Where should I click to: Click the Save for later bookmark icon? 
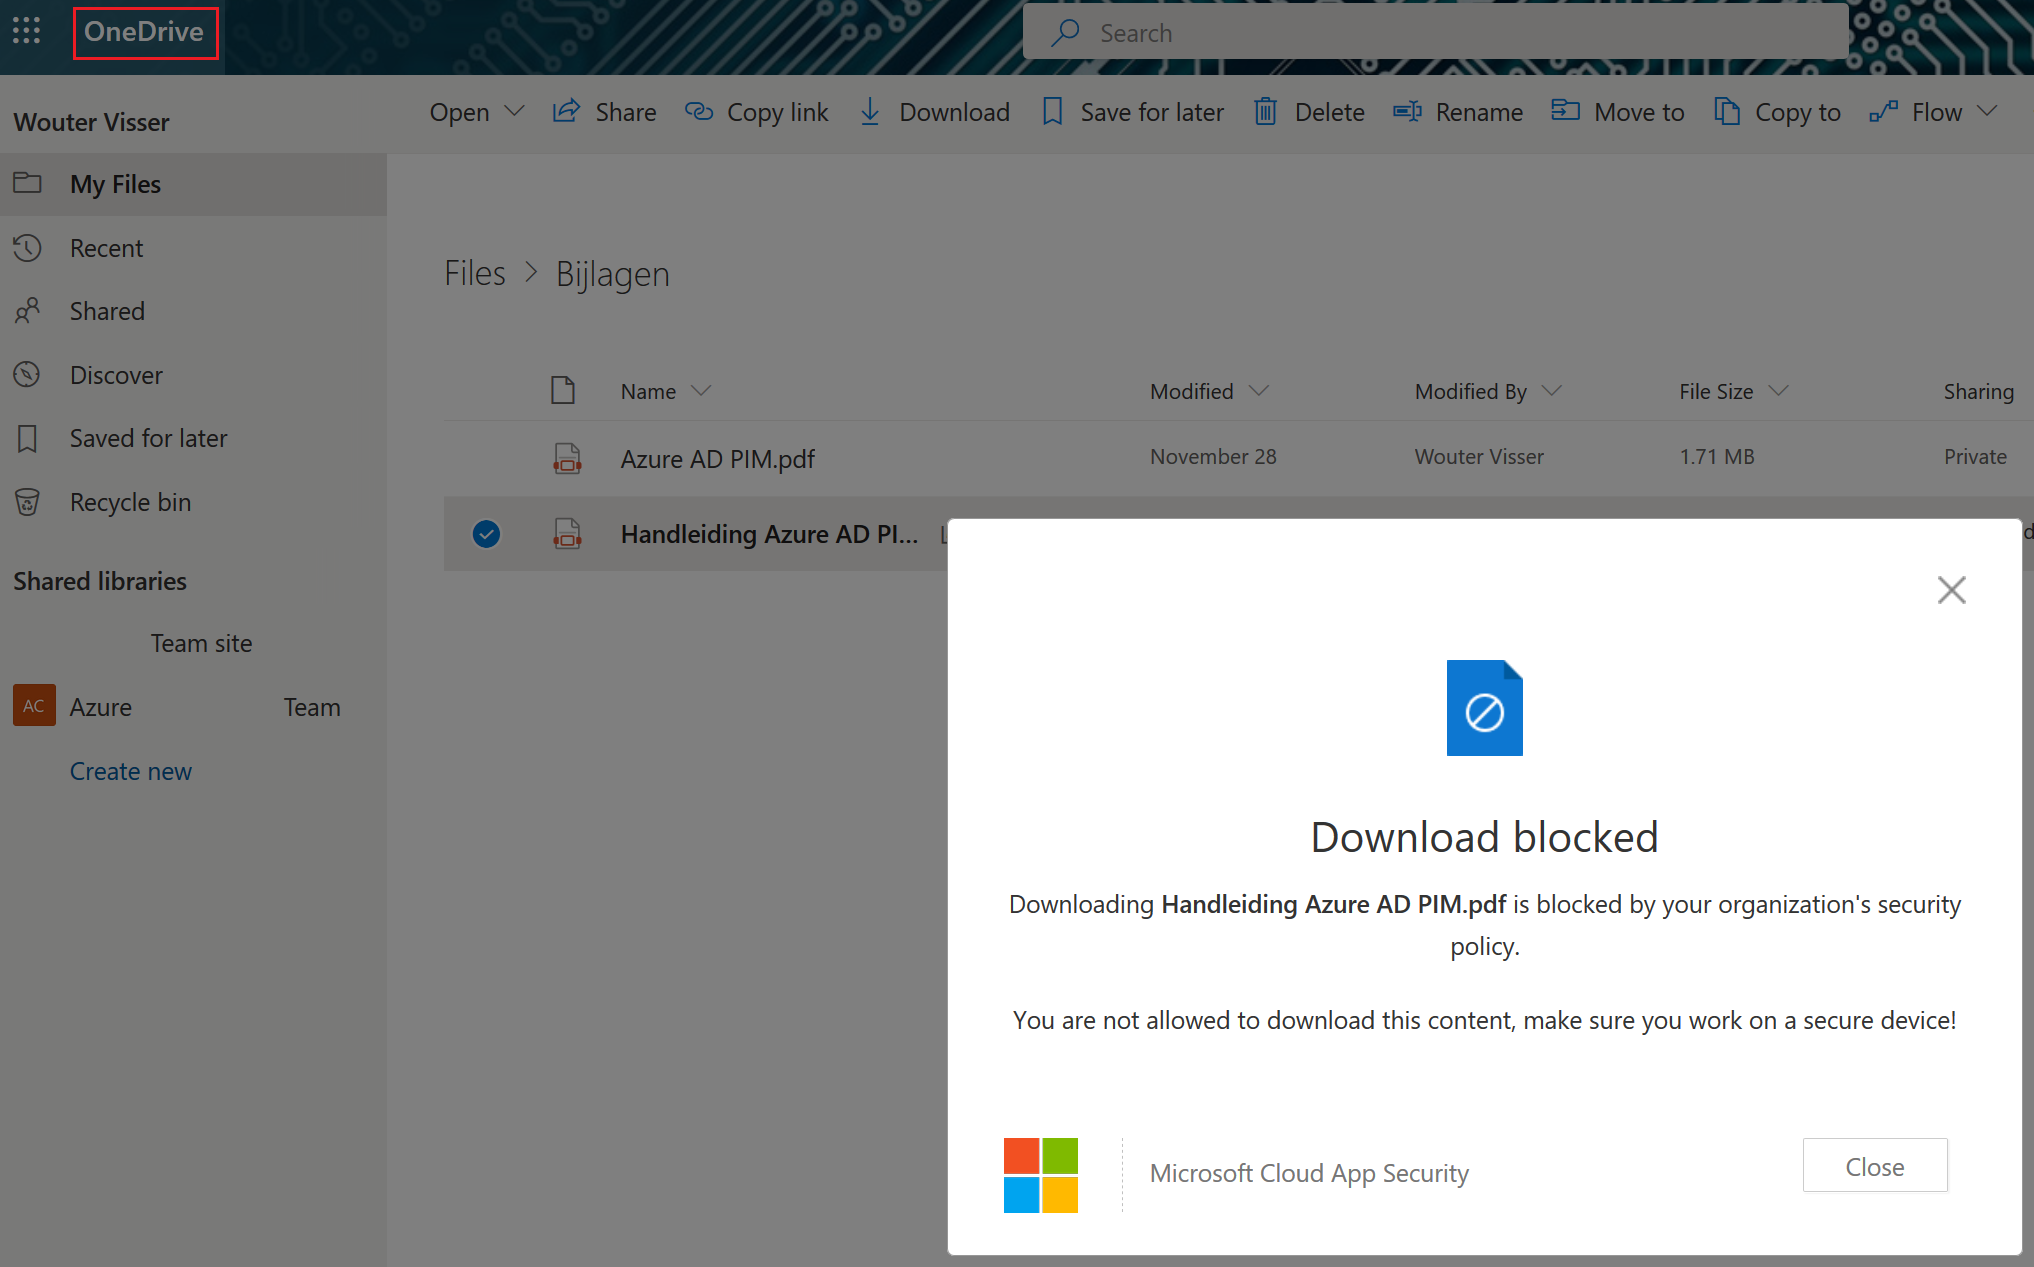[1052, 111]
